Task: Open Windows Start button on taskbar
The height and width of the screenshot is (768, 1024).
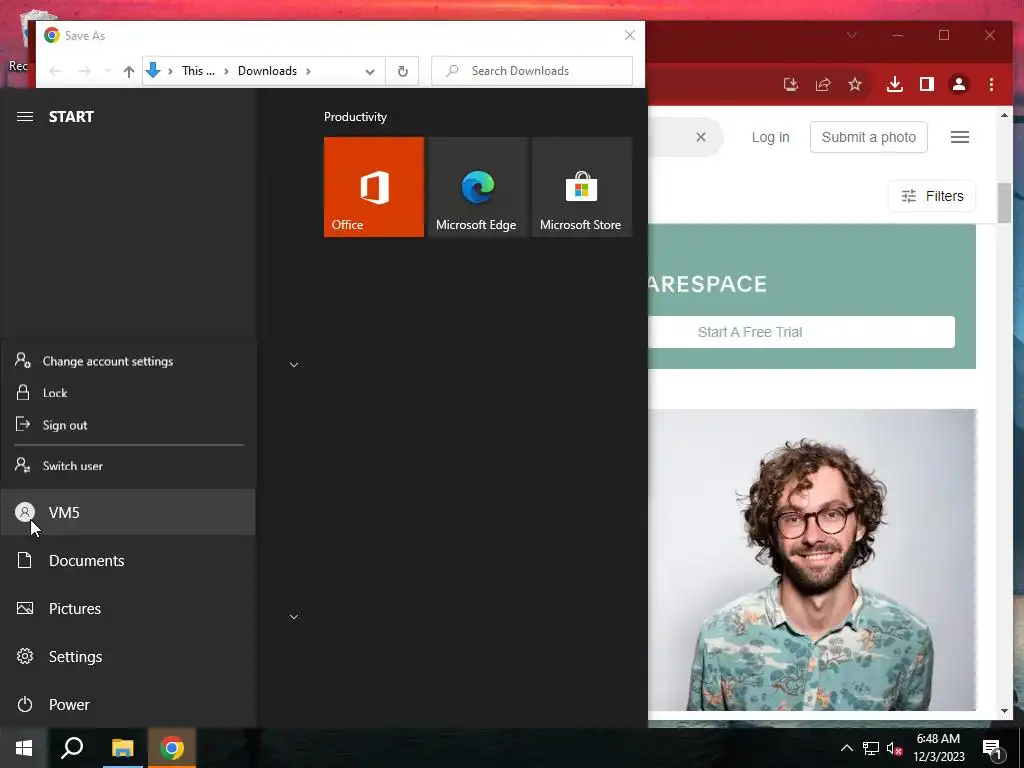Action: tap(24, 748)
